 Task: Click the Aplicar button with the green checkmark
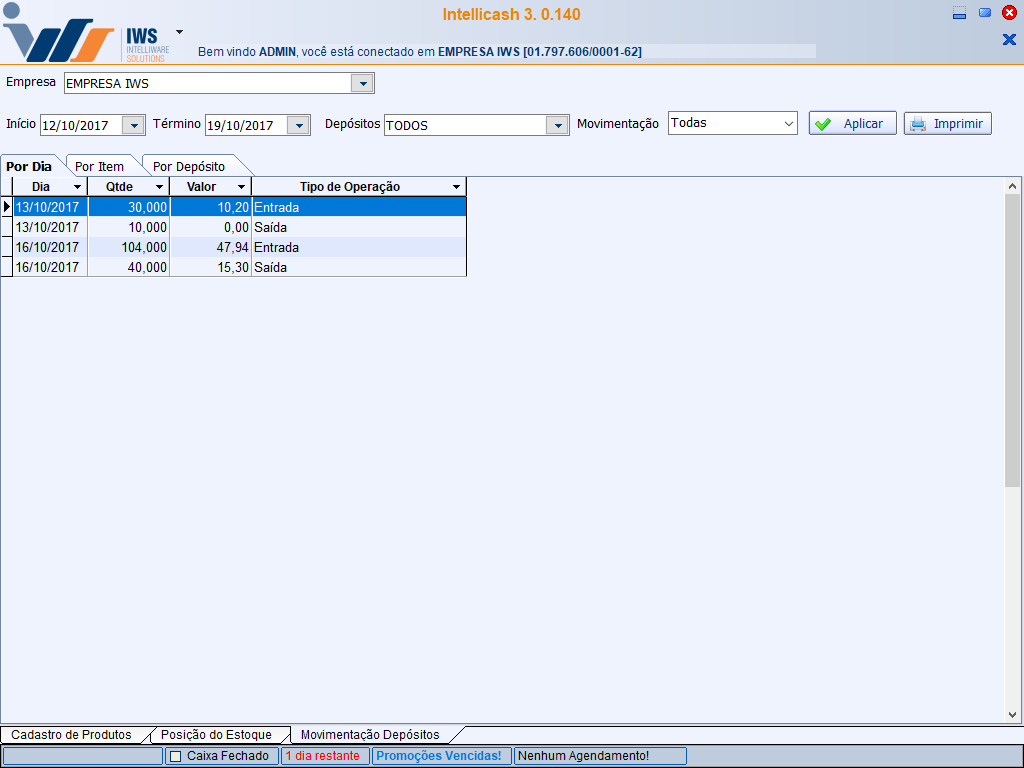[x=852, y=124]
